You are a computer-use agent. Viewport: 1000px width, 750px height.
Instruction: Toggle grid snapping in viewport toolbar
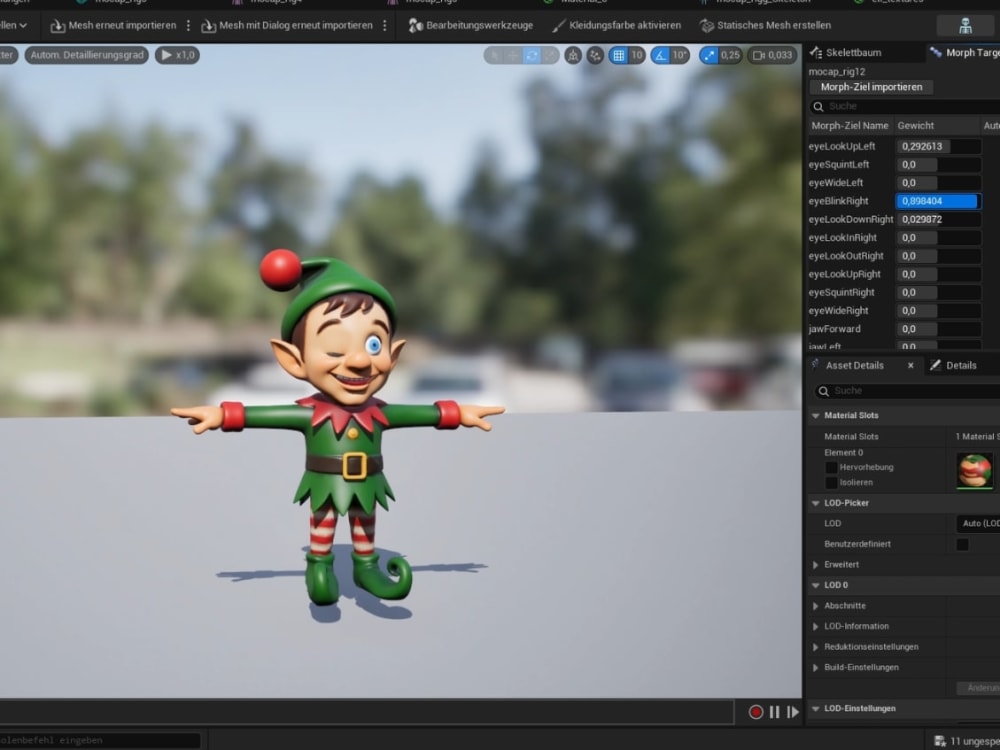coord(618,55)
